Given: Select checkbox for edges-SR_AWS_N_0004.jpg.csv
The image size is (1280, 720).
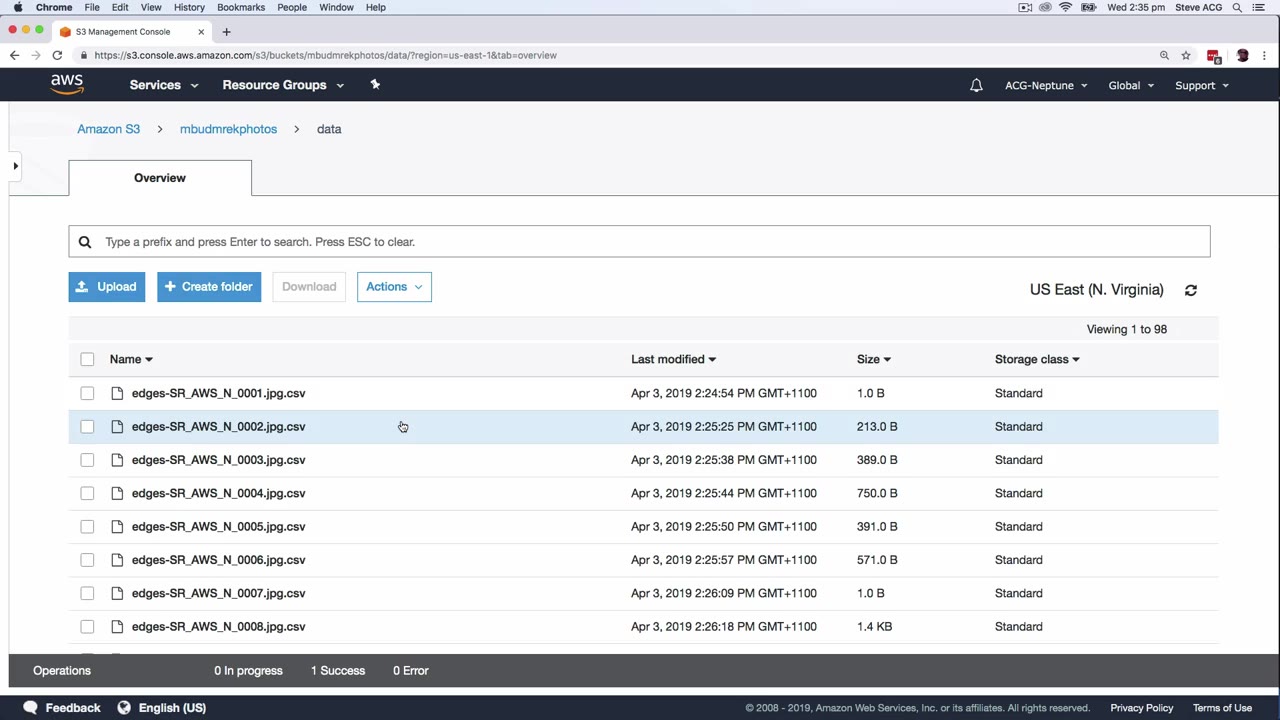Looking at the screenshot, I should coord(87,493).
